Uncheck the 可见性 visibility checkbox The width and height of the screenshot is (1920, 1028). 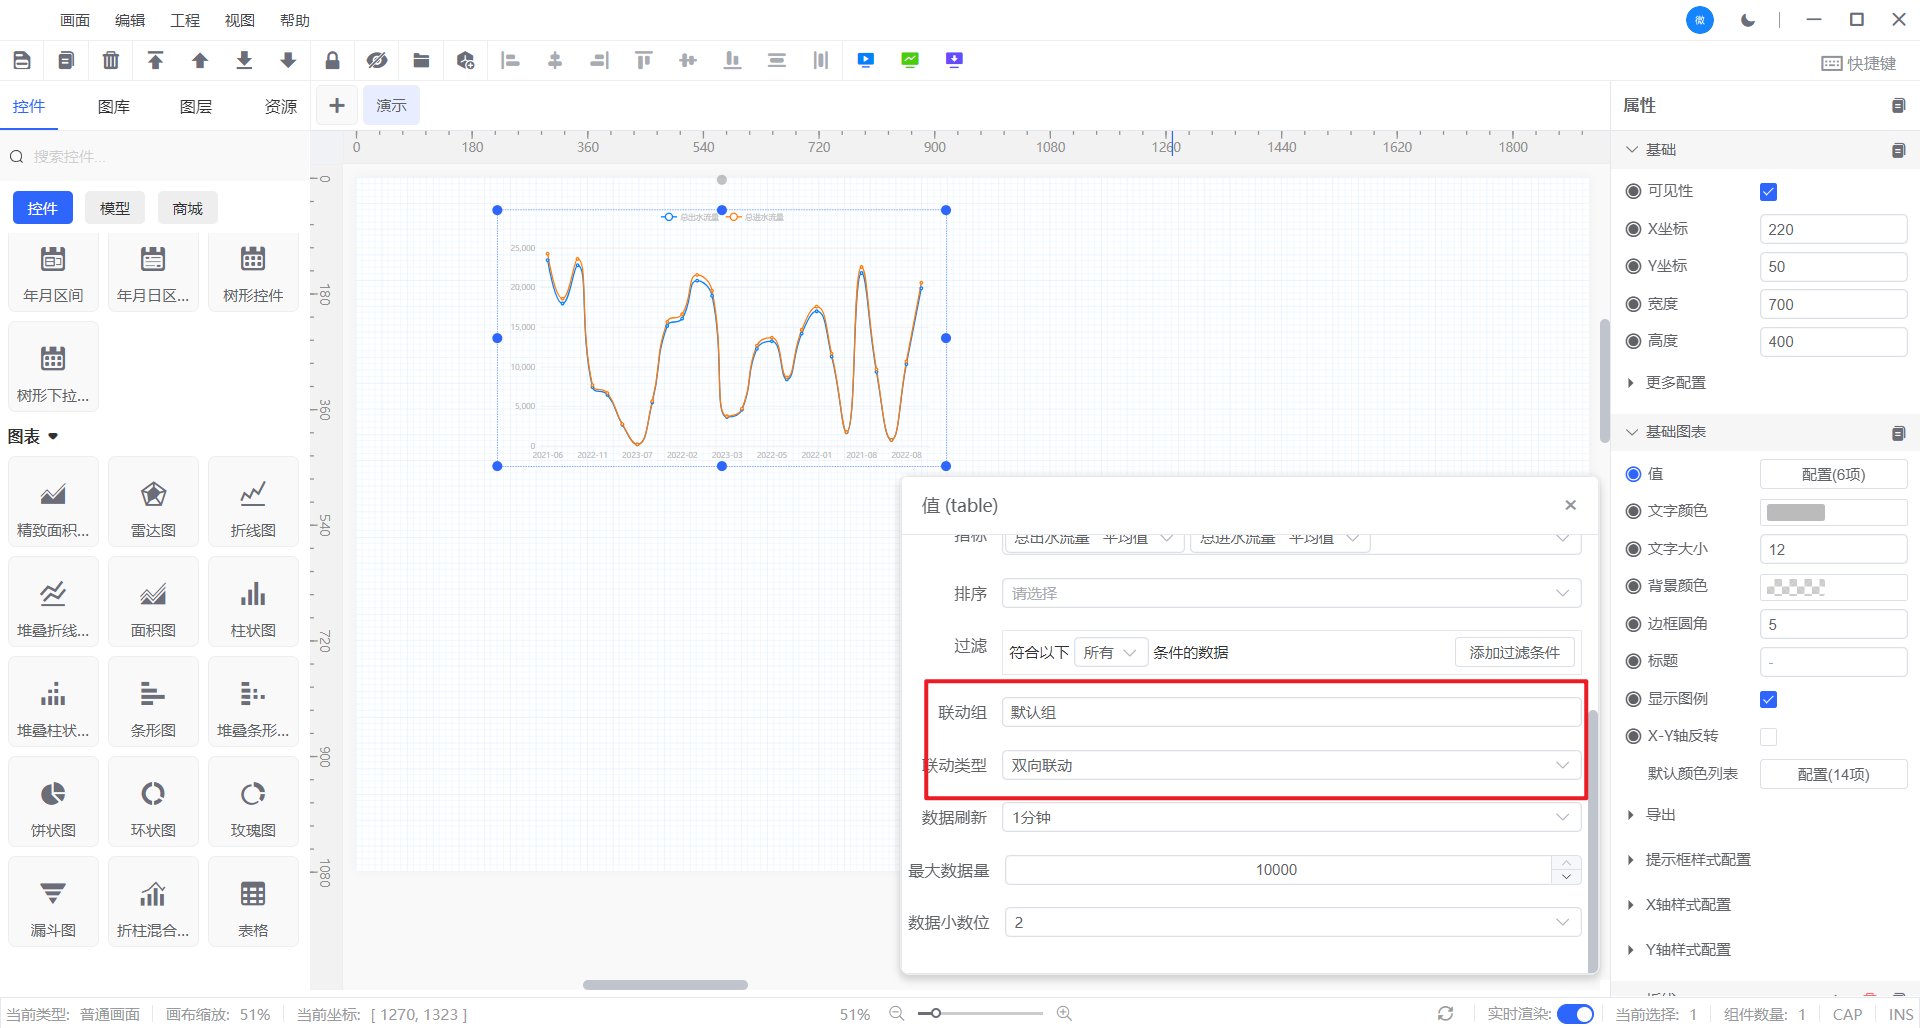pos(1768,192)
